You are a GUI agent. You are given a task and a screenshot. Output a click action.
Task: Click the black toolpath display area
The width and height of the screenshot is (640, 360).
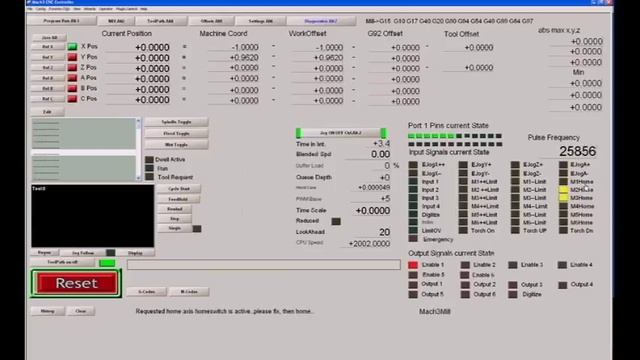93,216
